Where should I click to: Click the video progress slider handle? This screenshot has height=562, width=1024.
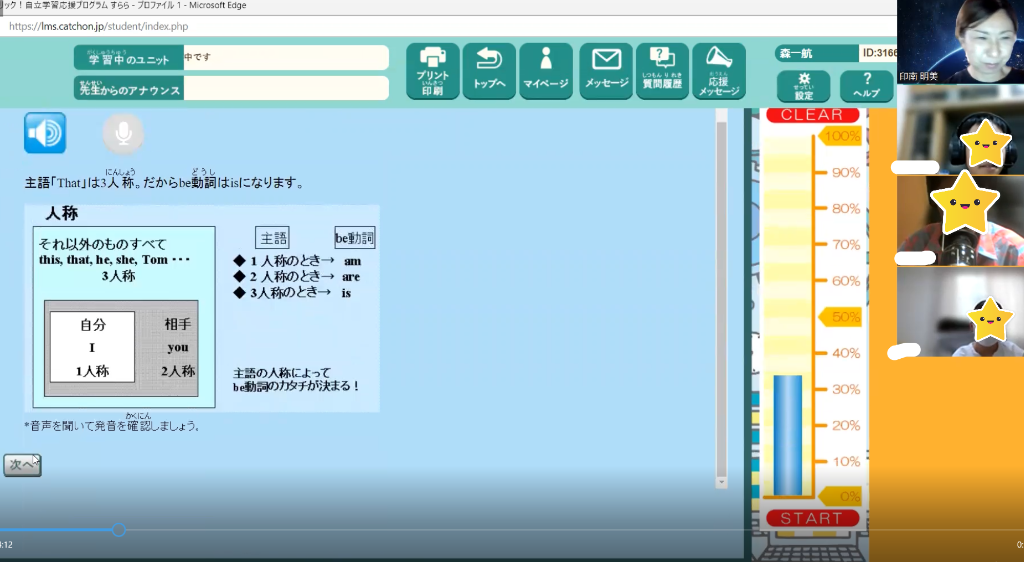[x=118, y=530]
